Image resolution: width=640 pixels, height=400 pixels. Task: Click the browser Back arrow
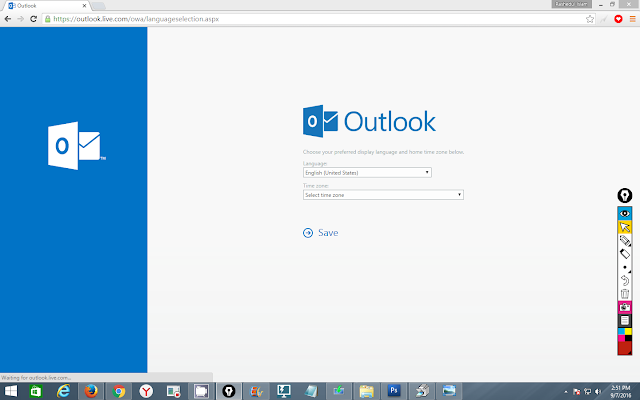pyautogui.click(x=8, y=19)
